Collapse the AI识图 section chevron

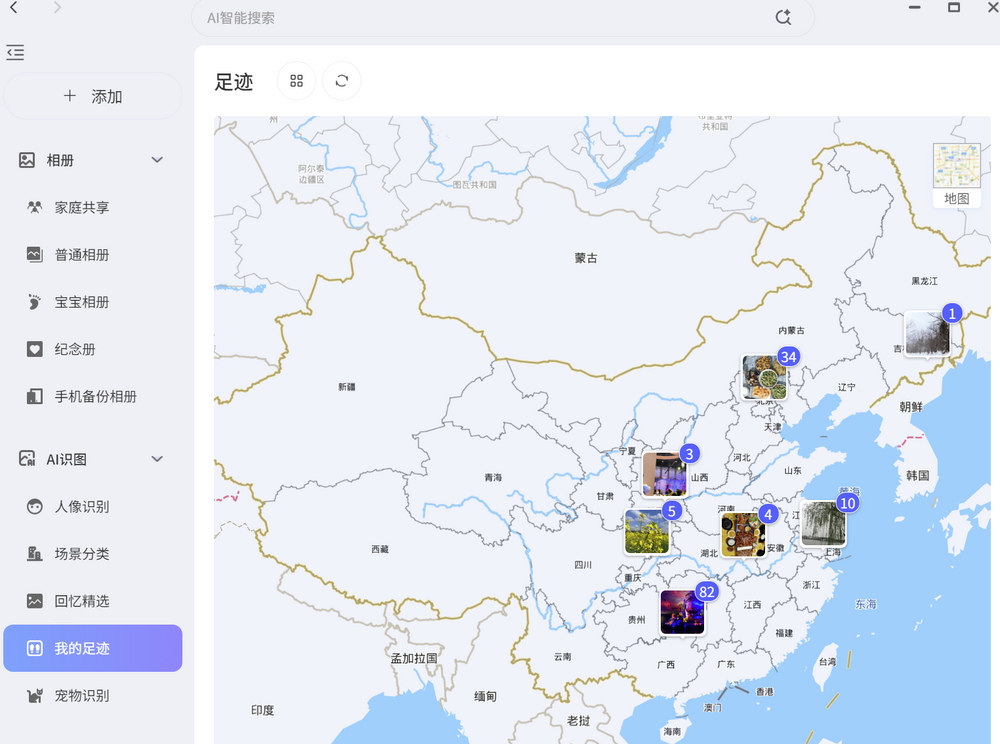(x=157, y=459)
